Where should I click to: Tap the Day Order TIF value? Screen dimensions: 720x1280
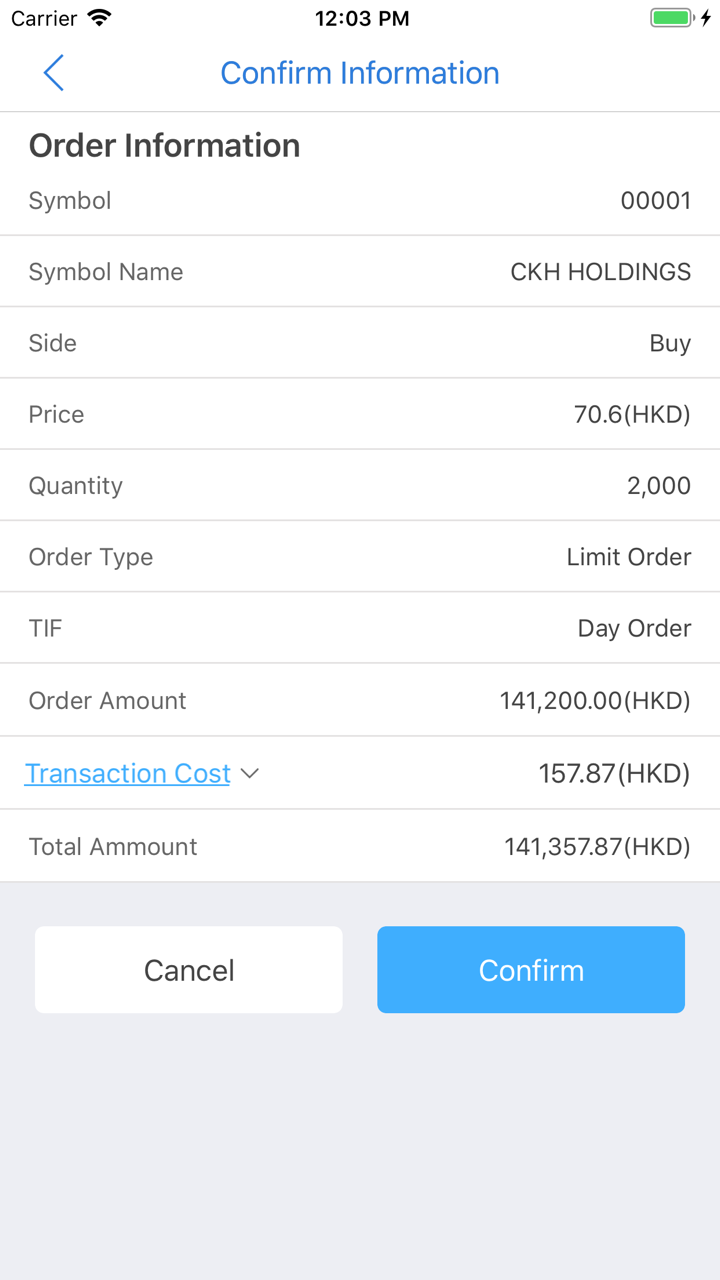[x=634, y=628]
